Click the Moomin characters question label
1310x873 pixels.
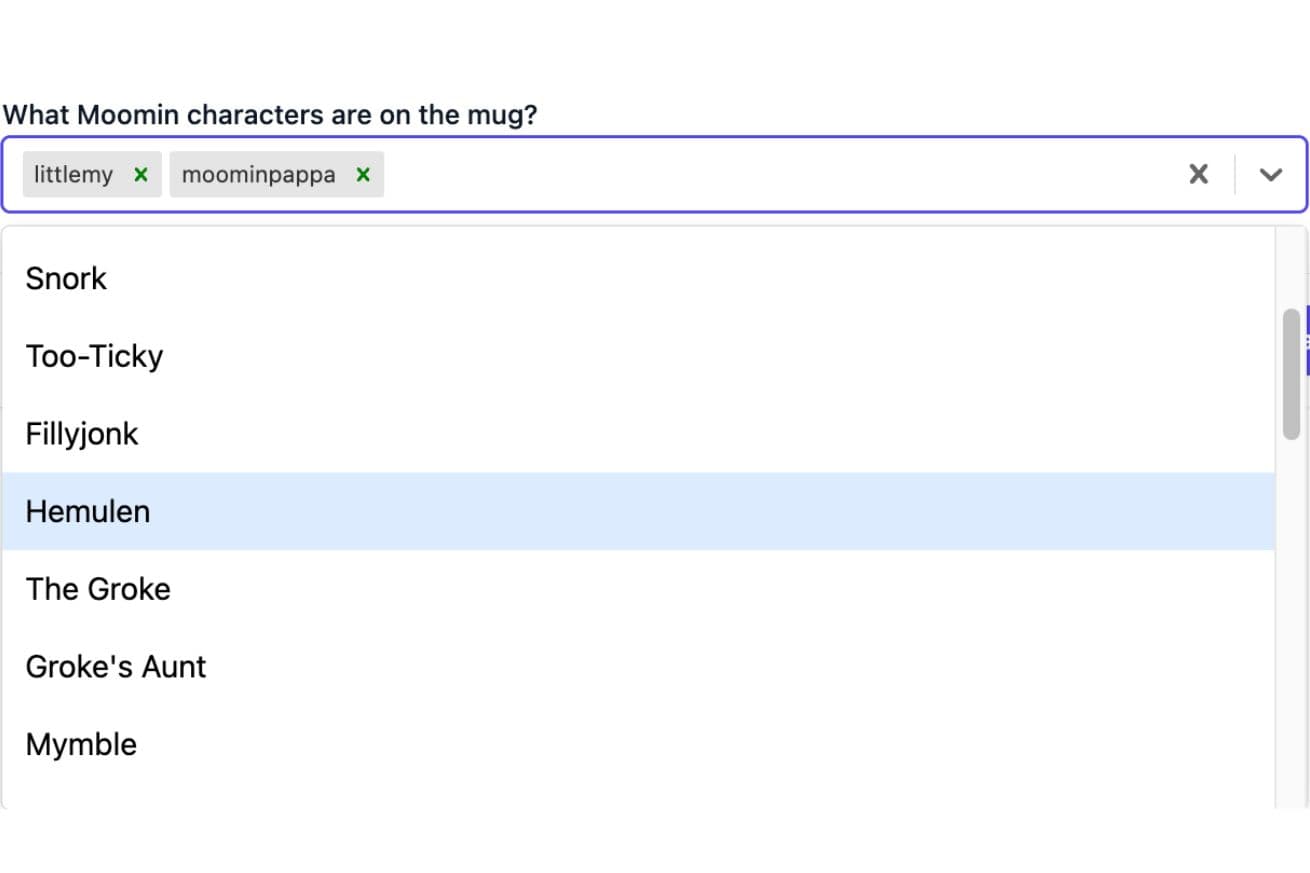pos(270,115)
